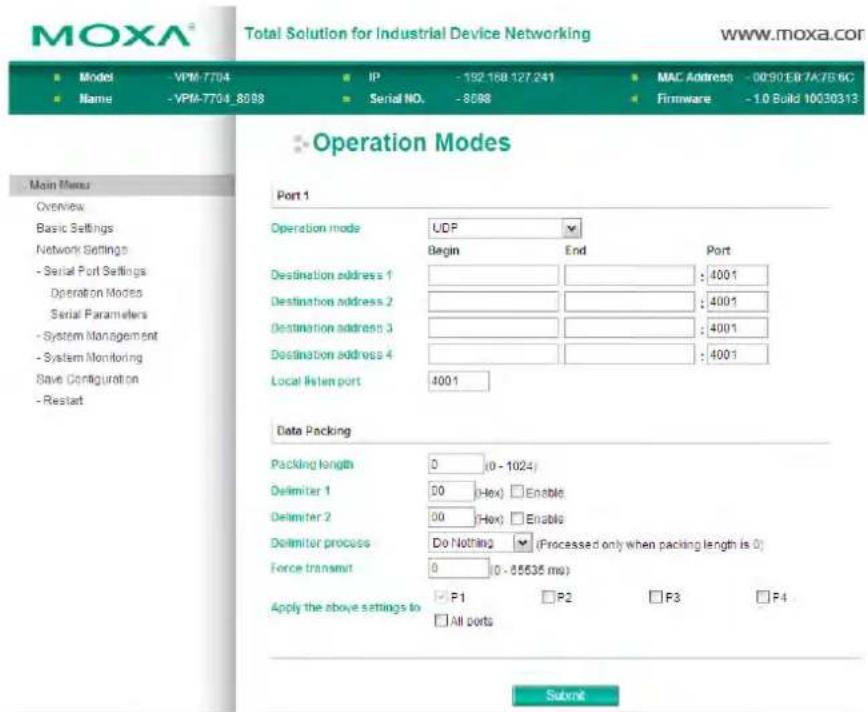Click the Delimiter 2 hex field
The height and width of the screenshot is (712, 868).
pos(451,517)
